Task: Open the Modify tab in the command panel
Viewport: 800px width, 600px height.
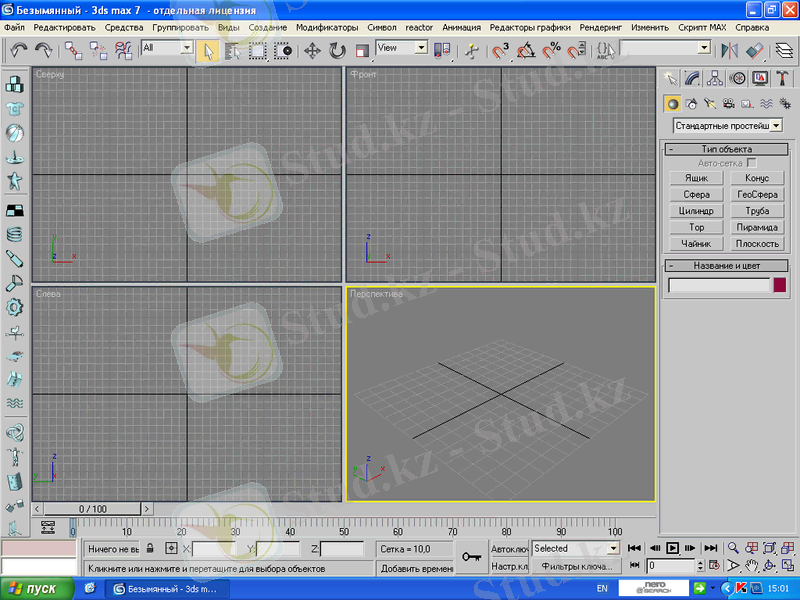Action: pyautogui.click(x=692, y=78)
